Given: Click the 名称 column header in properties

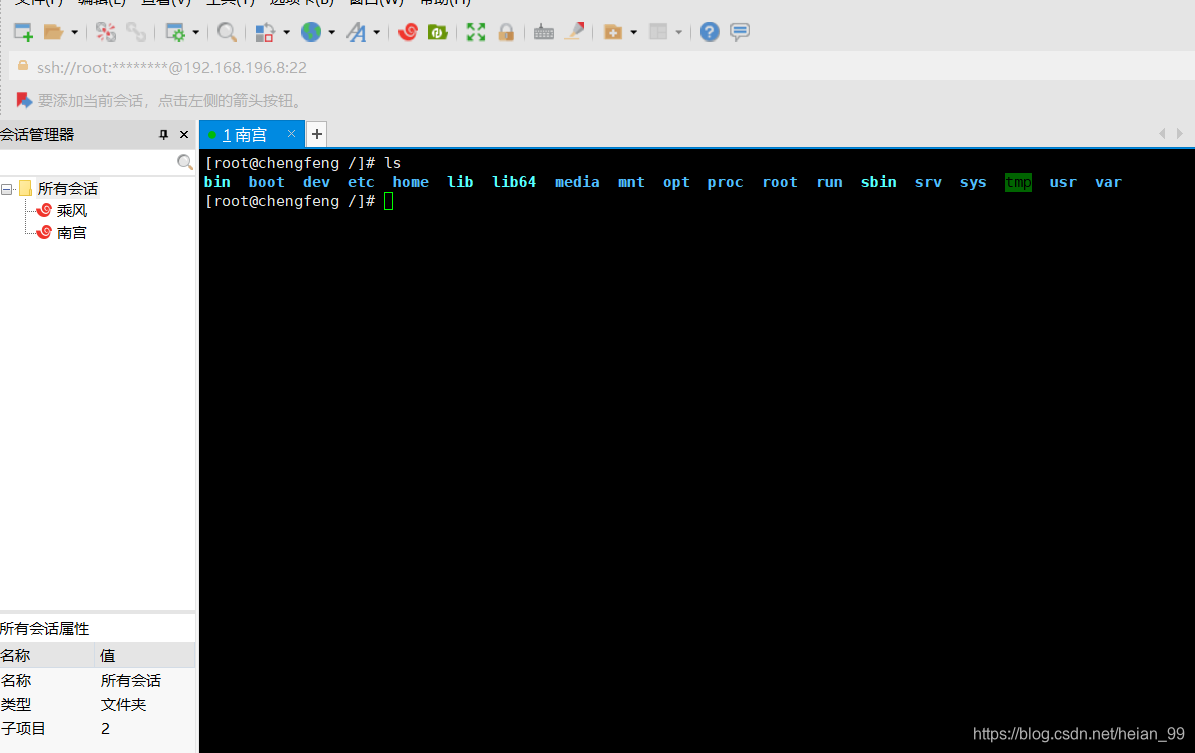Looking at the screenshot, I should point(47,655).
